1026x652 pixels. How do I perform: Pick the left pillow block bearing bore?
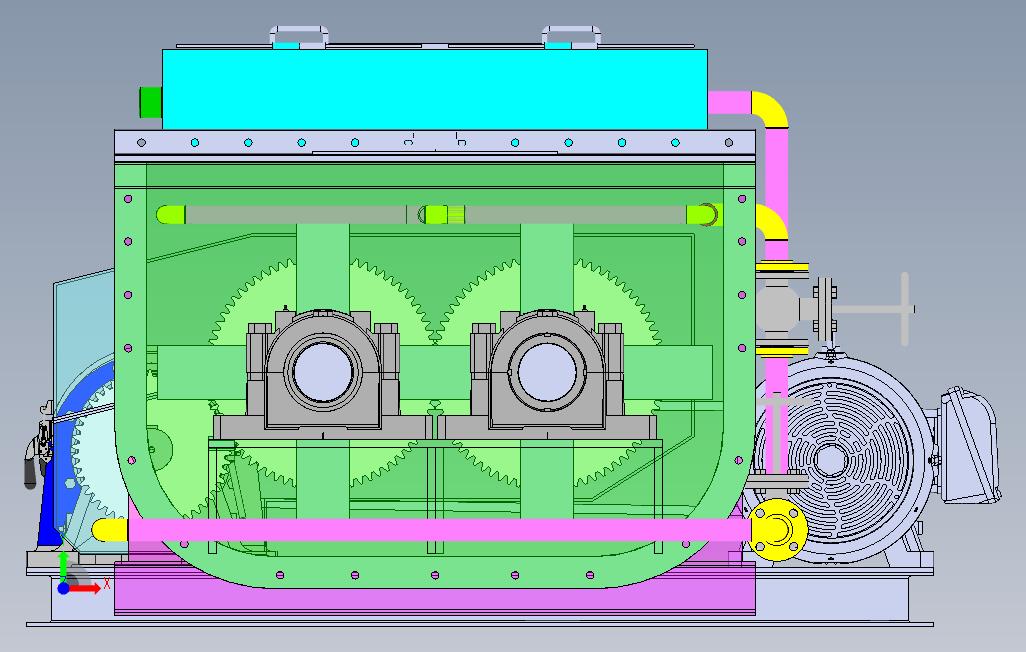click(x=323, y=372)
